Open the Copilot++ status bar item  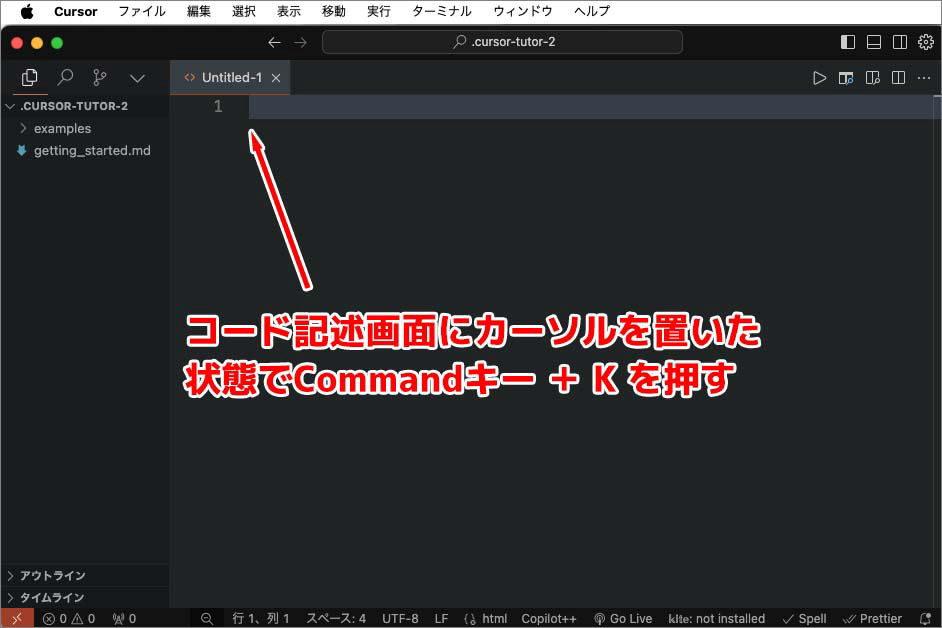click(548, 618)
